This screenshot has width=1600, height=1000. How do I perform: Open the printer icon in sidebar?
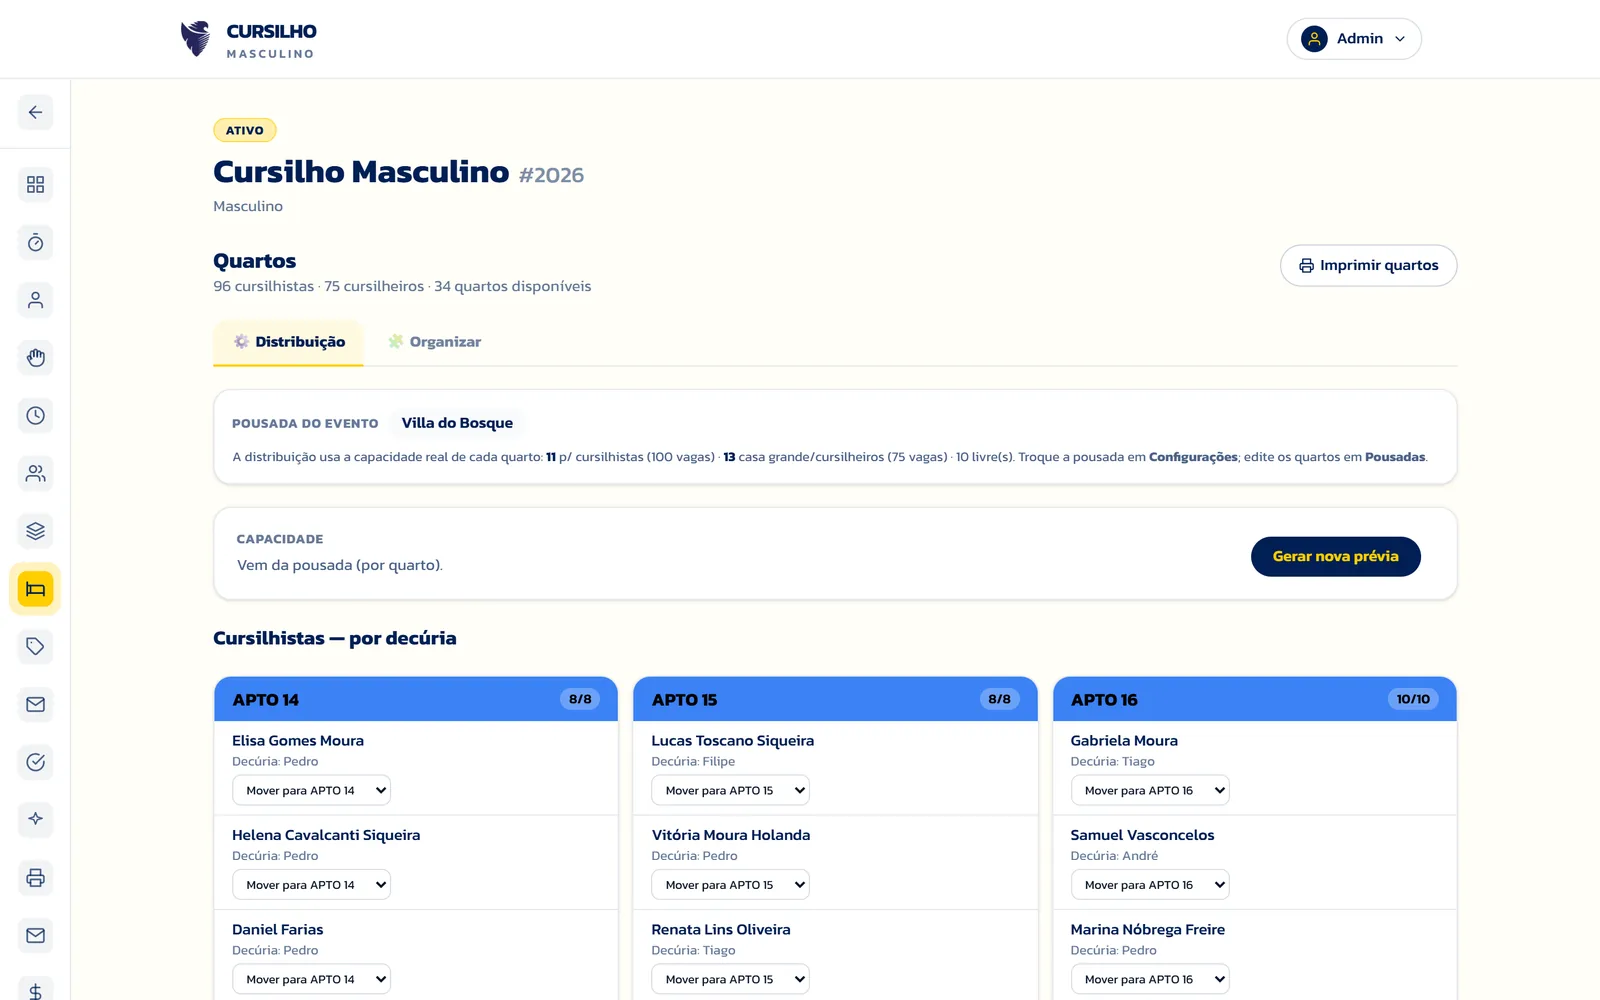point(35,878)
